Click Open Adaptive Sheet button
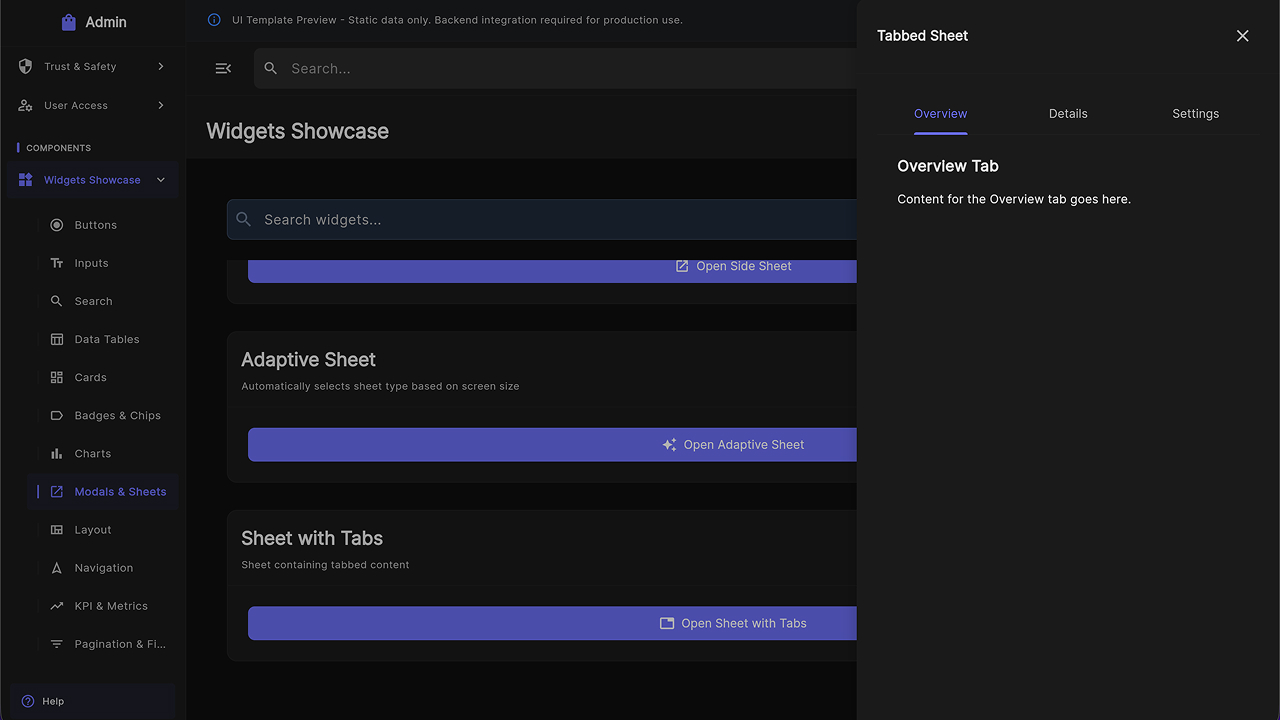The height and width of the screenshot is (720, 1280). (552, 445)
